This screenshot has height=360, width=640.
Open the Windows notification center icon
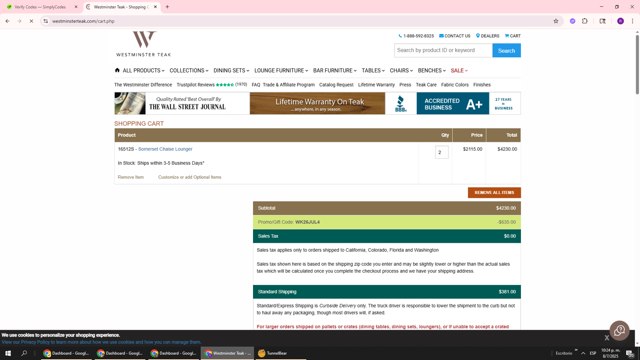pos(630,353)
